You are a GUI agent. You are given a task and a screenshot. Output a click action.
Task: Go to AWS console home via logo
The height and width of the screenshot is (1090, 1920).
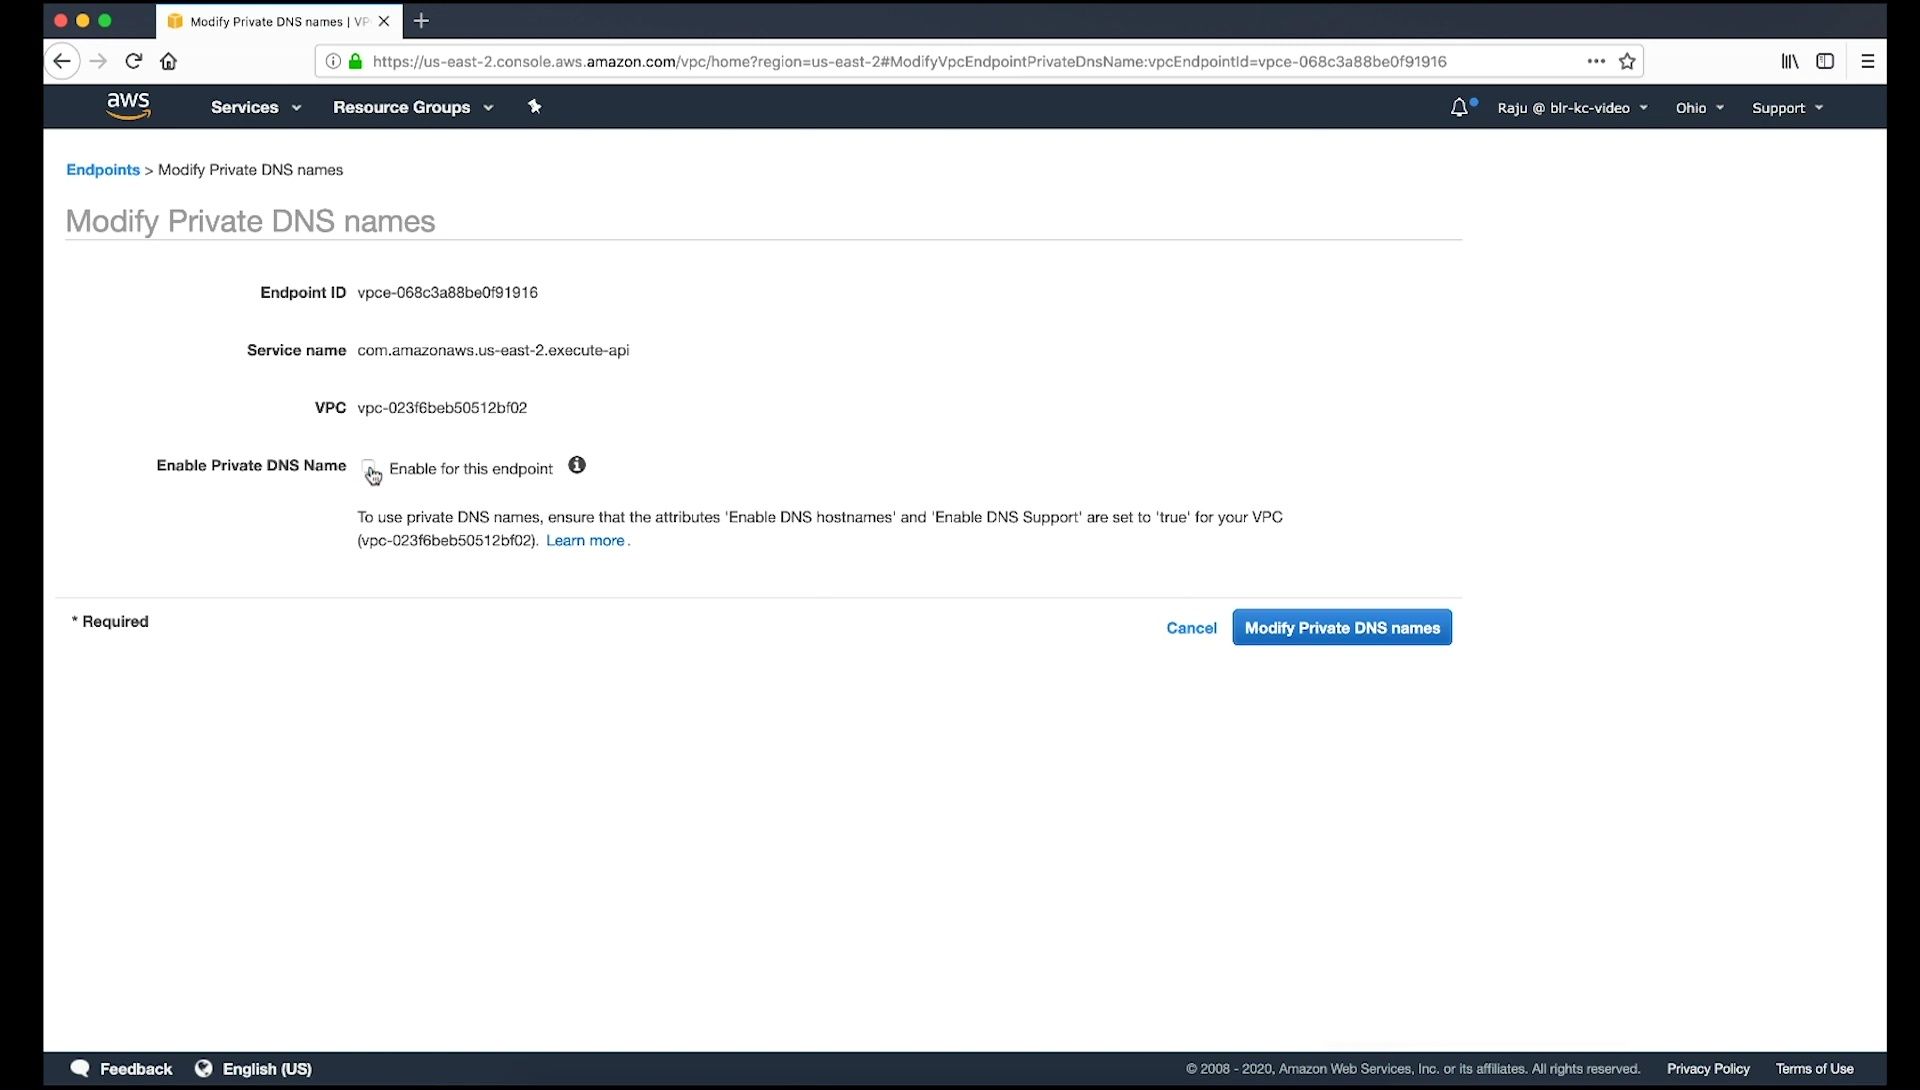[128, 106]
